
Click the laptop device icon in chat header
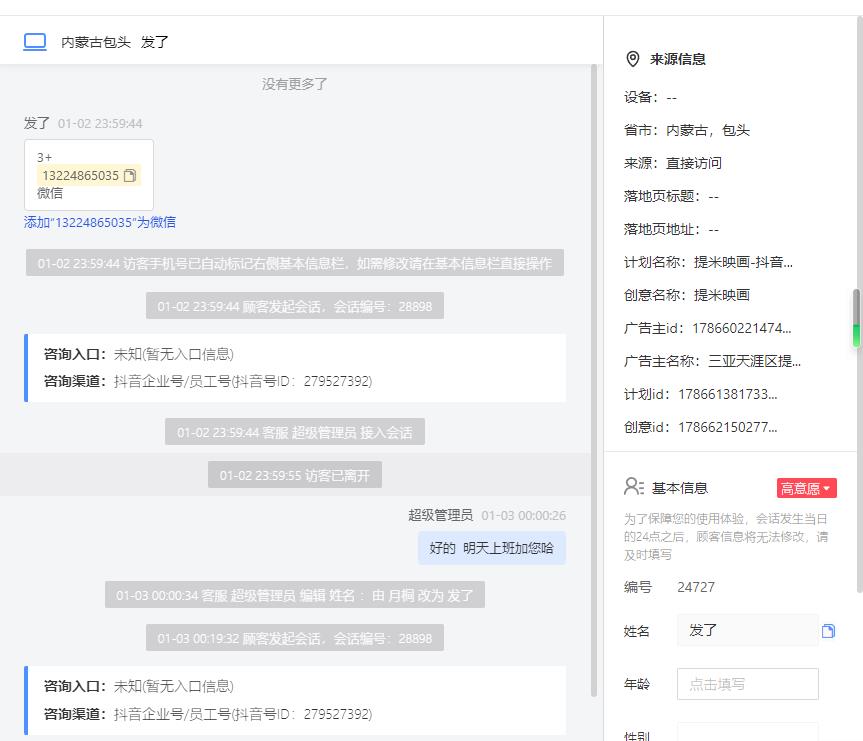[35, 42]
